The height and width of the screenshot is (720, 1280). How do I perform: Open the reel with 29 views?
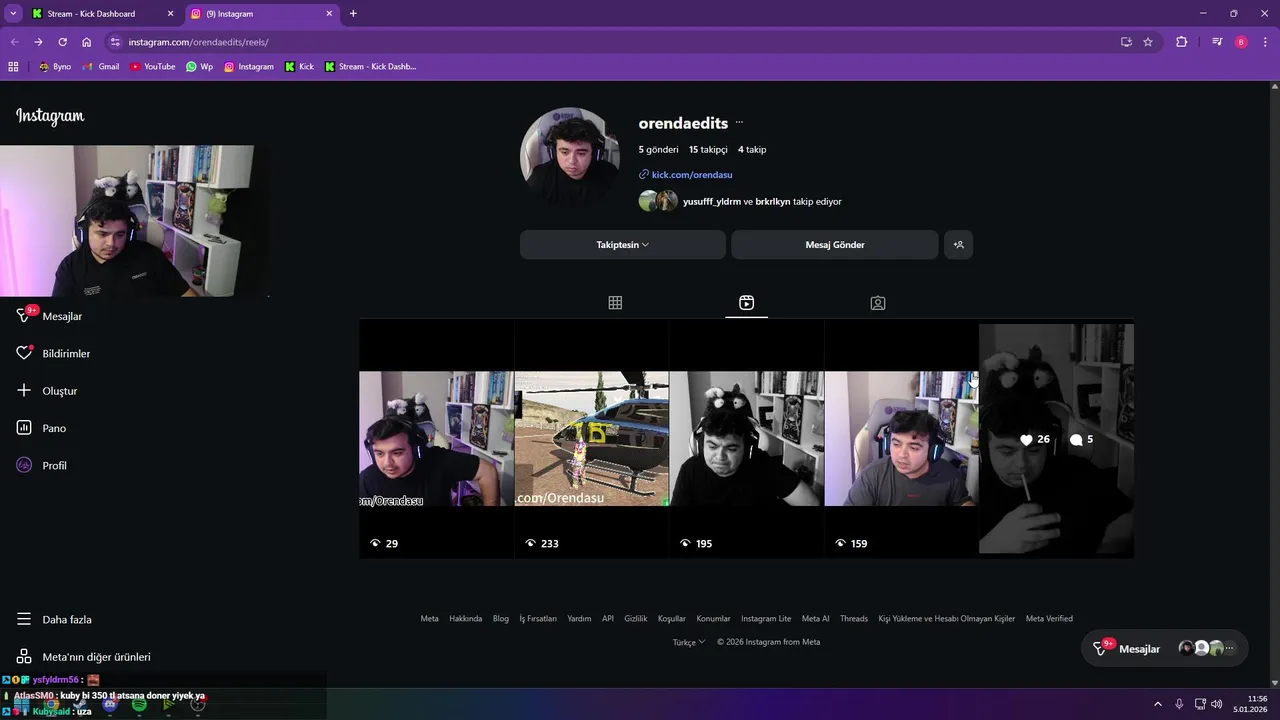tap(437, 439)
